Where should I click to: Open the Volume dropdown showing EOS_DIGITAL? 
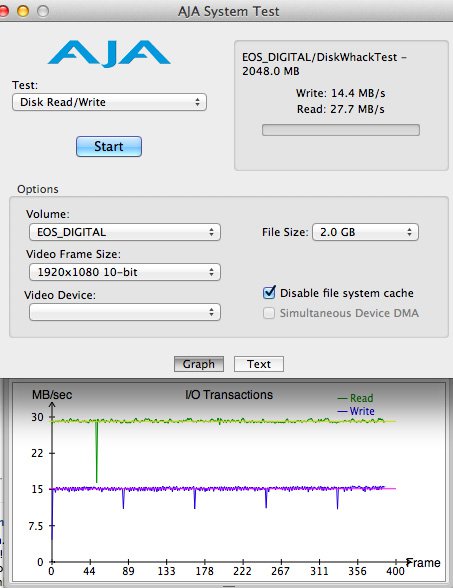tap(124, 232)
